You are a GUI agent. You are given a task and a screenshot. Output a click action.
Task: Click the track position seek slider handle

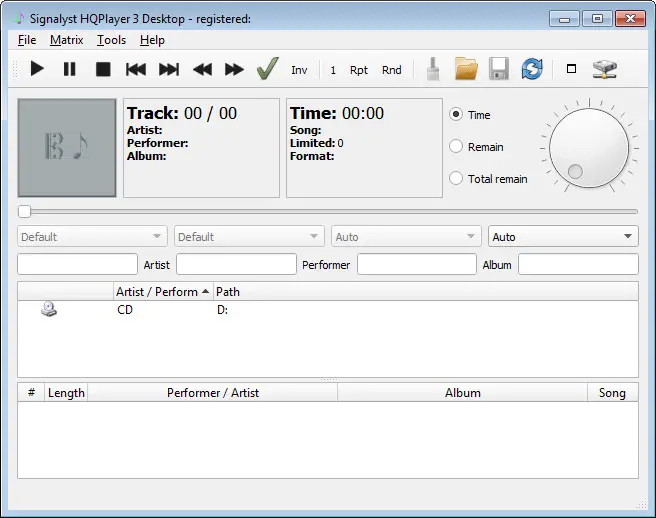24,212
